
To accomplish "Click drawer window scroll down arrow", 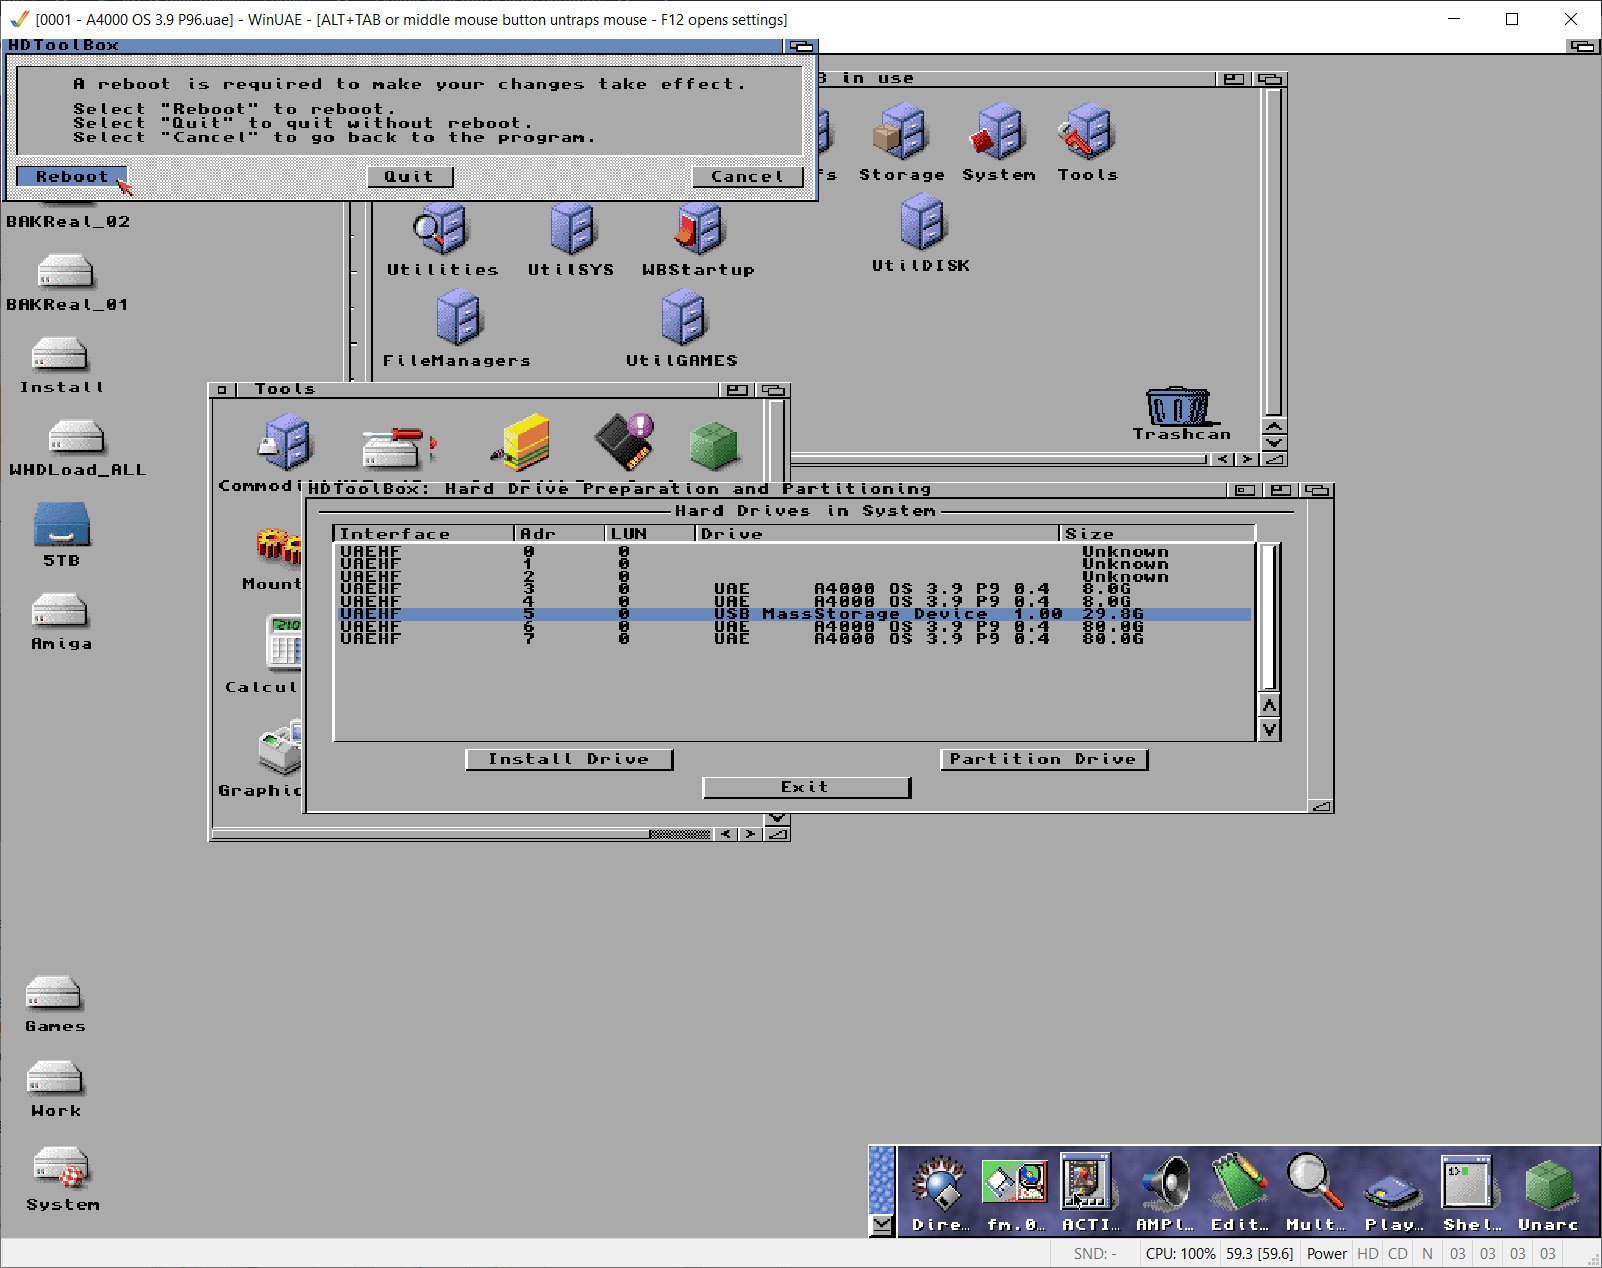I will tap(1274, 443).
